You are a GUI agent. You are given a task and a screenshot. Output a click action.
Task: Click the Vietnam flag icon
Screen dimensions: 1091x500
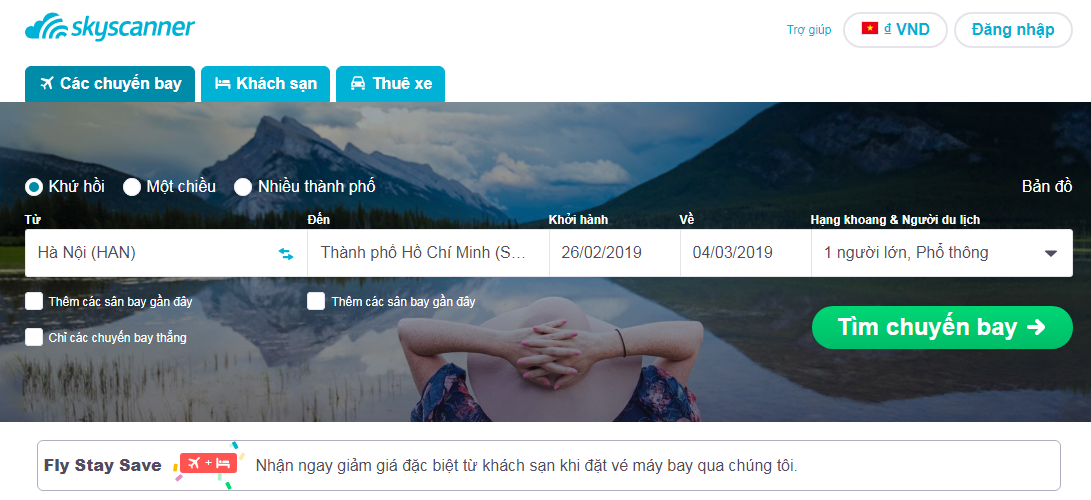click(870, 29)
